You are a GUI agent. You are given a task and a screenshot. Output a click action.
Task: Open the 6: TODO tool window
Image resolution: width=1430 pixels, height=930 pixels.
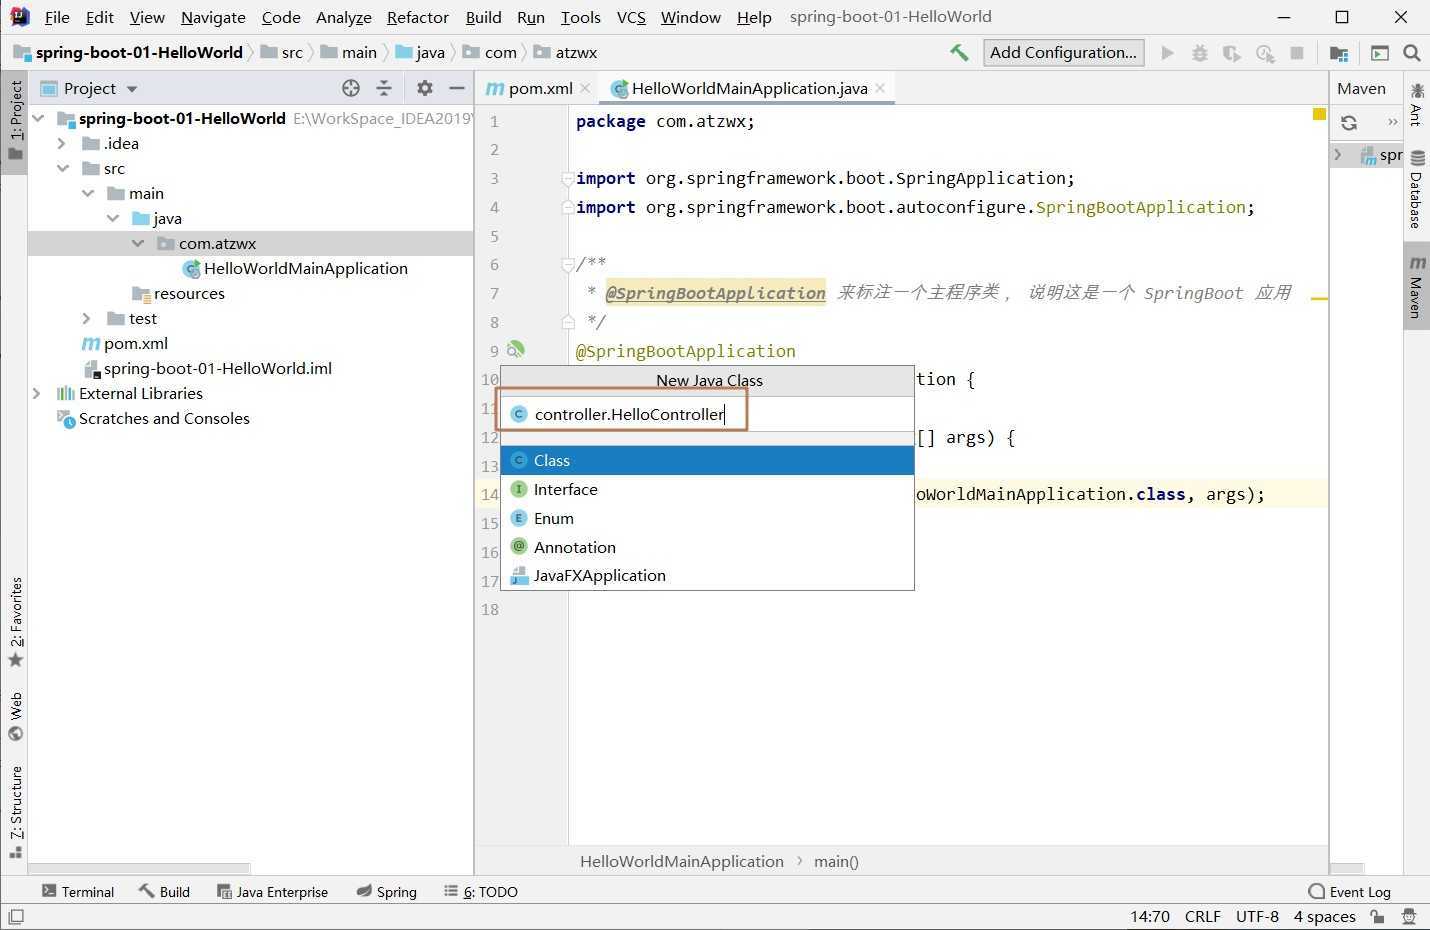point(481,891)
